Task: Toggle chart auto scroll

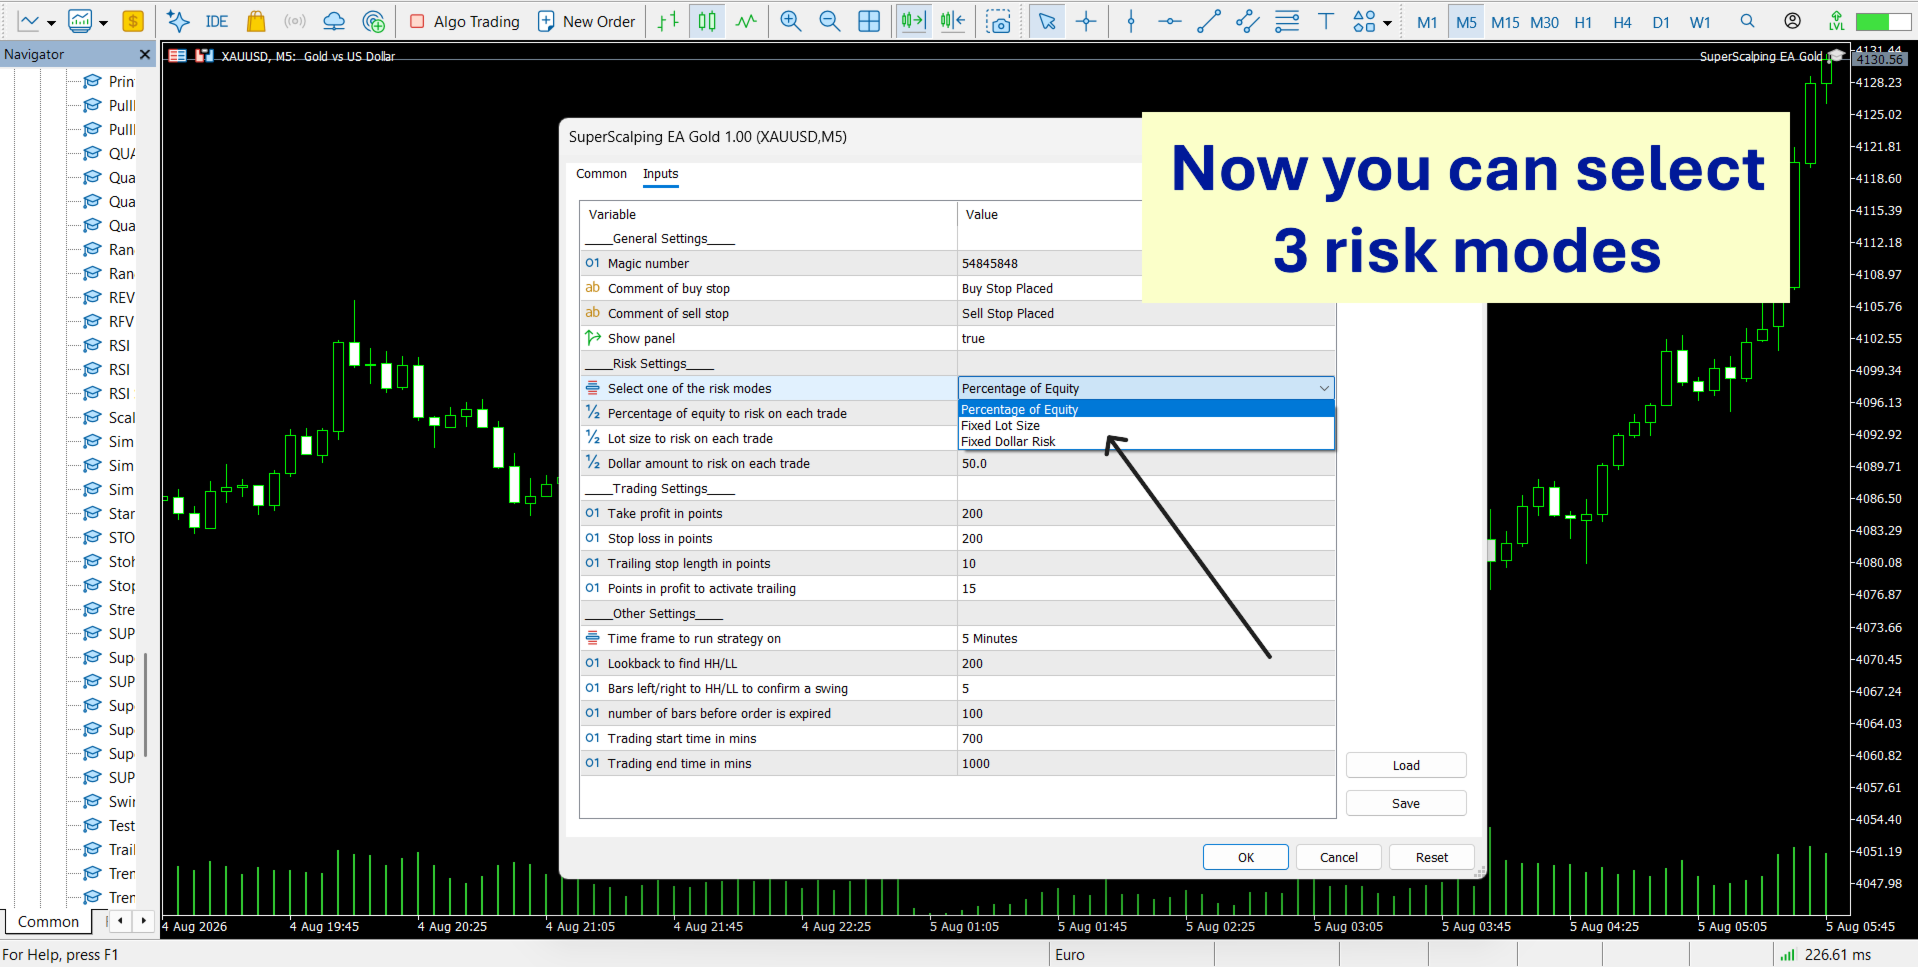Action: tap(952, 21)
